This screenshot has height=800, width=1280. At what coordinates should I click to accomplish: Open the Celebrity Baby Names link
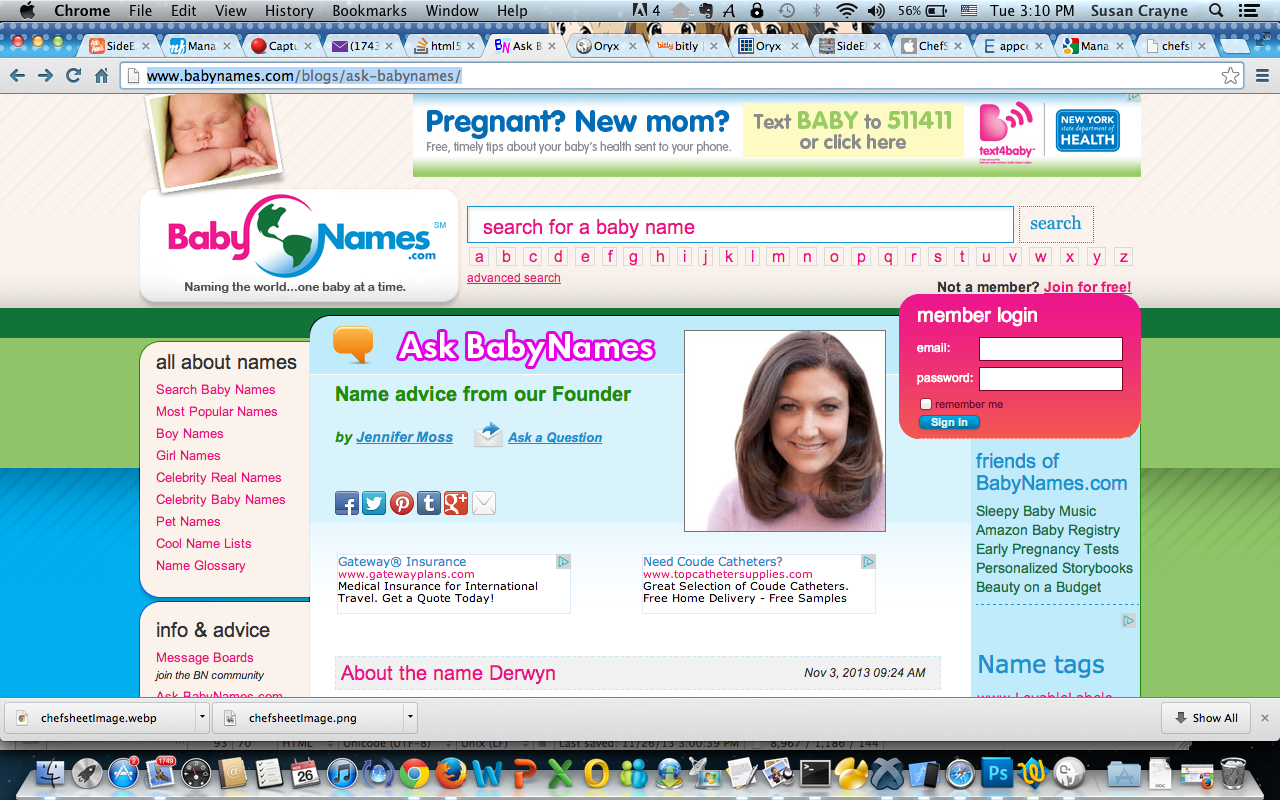coord(221,499)
